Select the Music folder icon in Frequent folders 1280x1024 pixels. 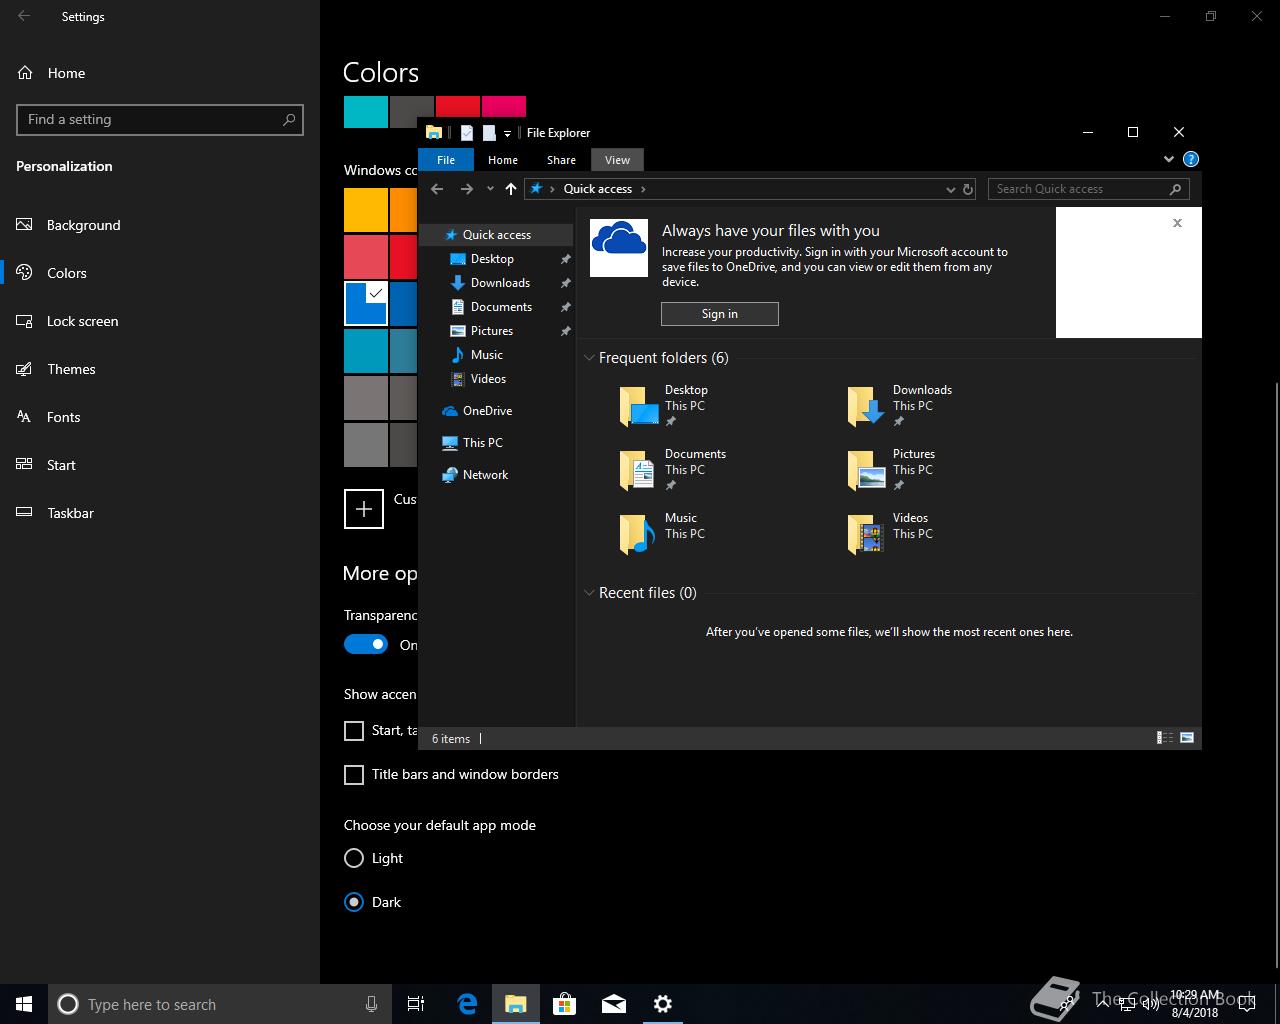pos(639,534)
